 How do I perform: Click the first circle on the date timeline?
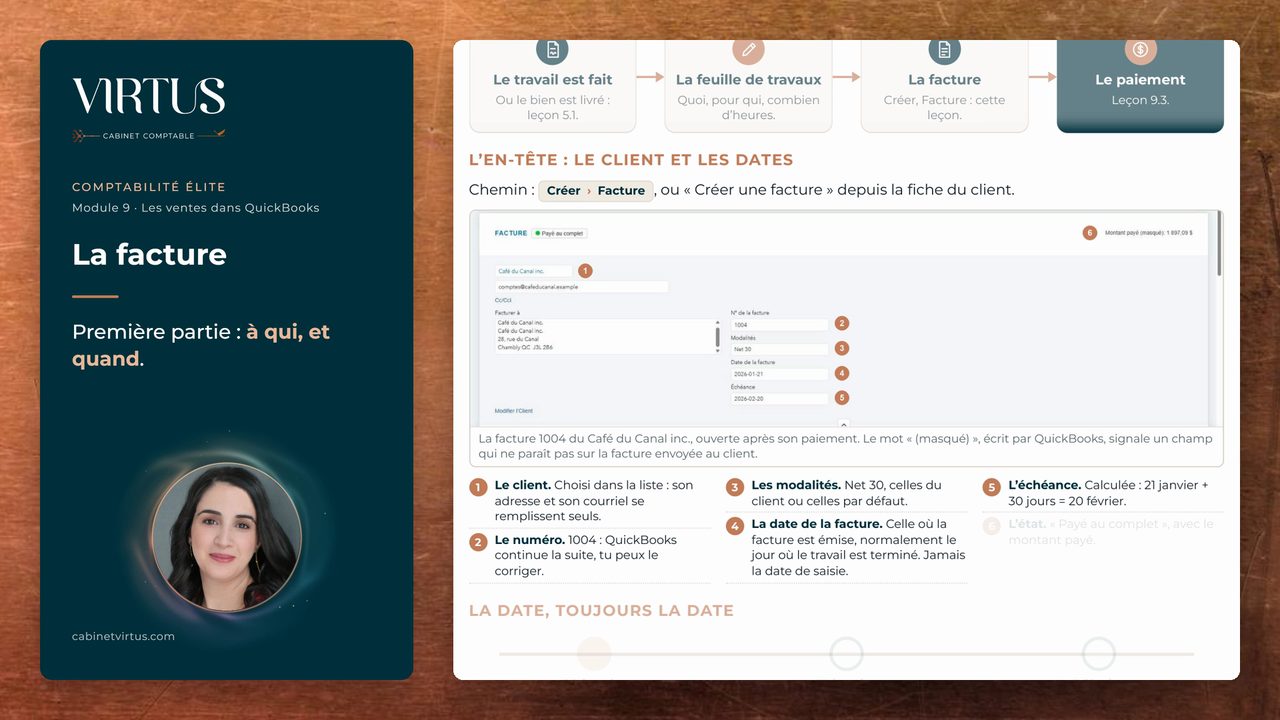pos(594,653)
